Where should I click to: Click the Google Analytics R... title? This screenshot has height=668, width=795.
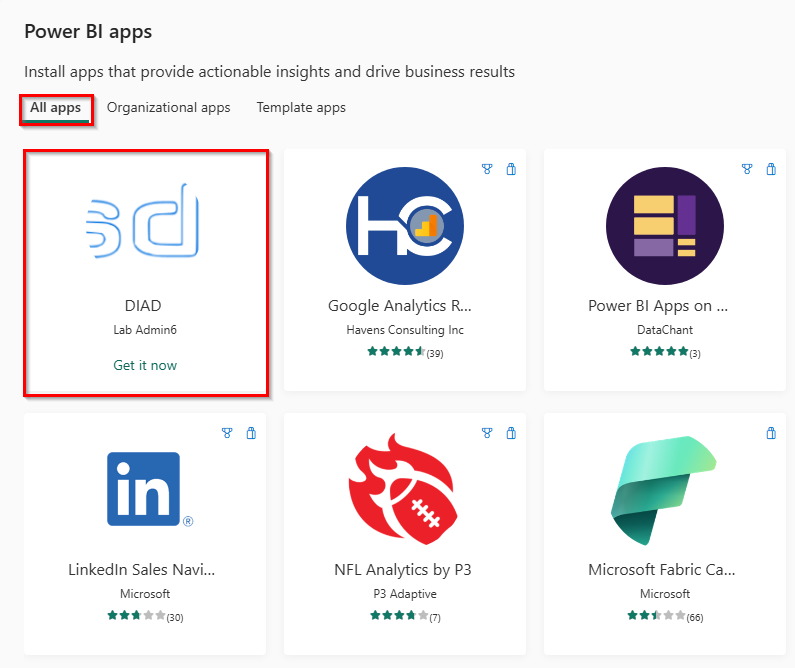400,306
